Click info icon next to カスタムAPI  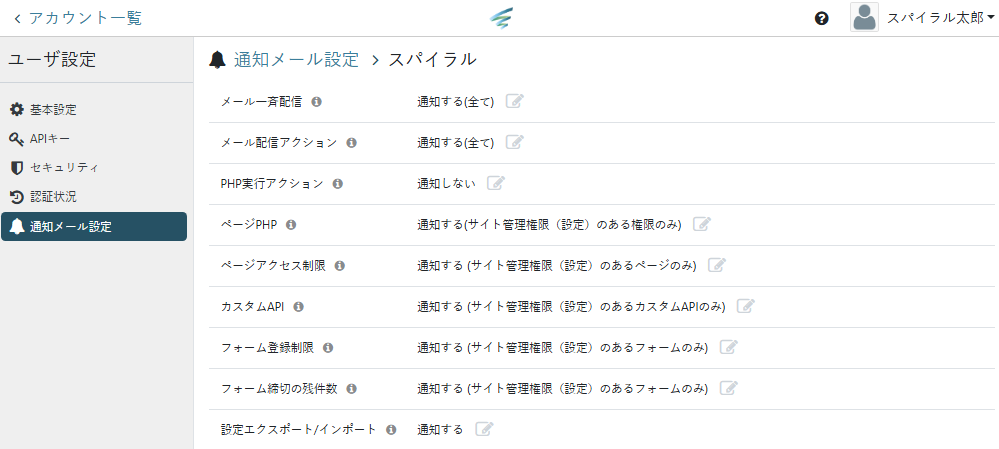click(298, 307)
